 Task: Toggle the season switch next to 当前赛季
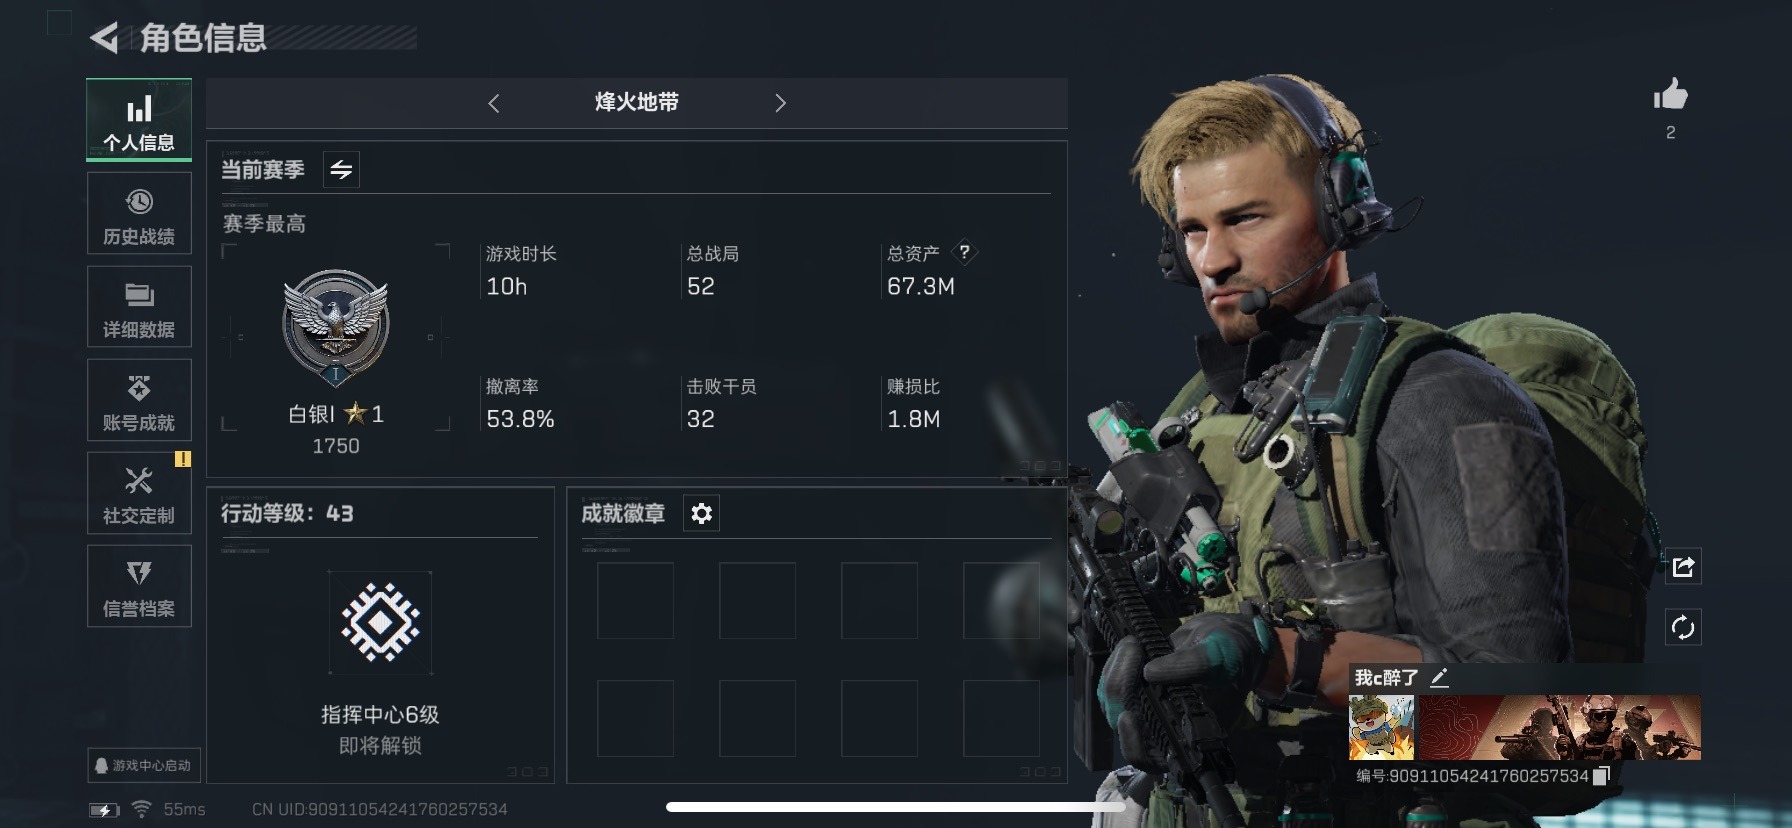coord(341,170)
